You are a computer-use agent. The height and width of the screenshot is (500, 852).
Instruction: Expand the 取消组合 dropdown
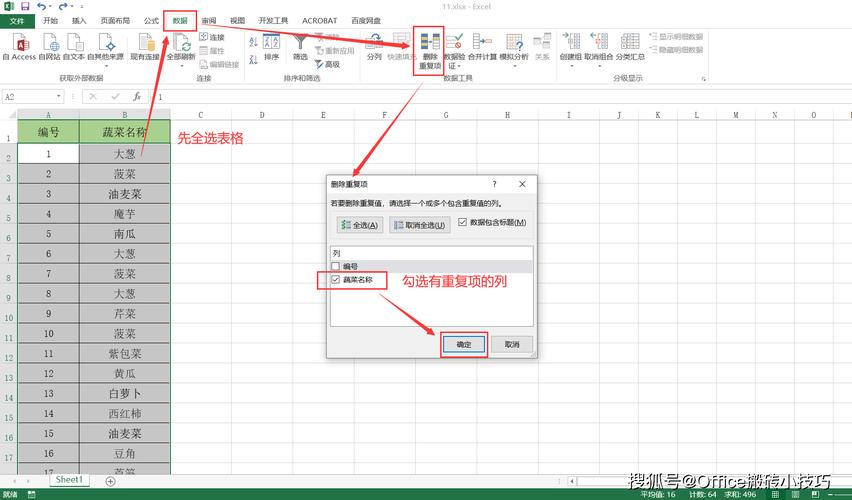pyautogui.click(x=599, y=66)
